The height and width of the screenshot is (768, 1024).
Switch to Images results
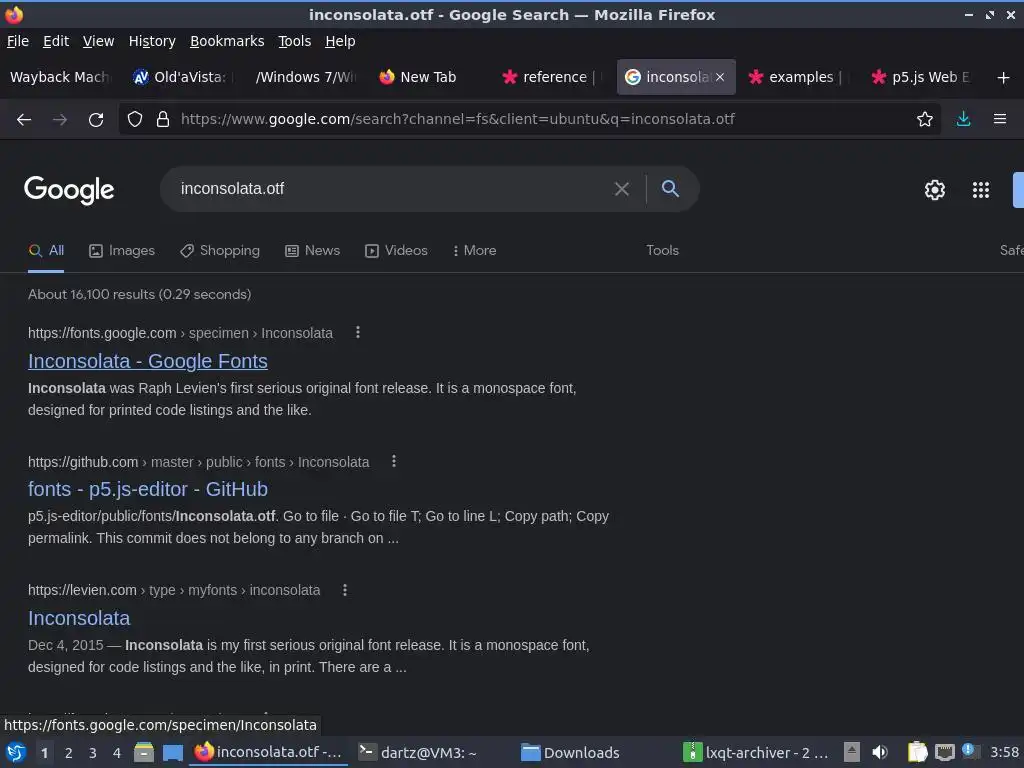122,251
